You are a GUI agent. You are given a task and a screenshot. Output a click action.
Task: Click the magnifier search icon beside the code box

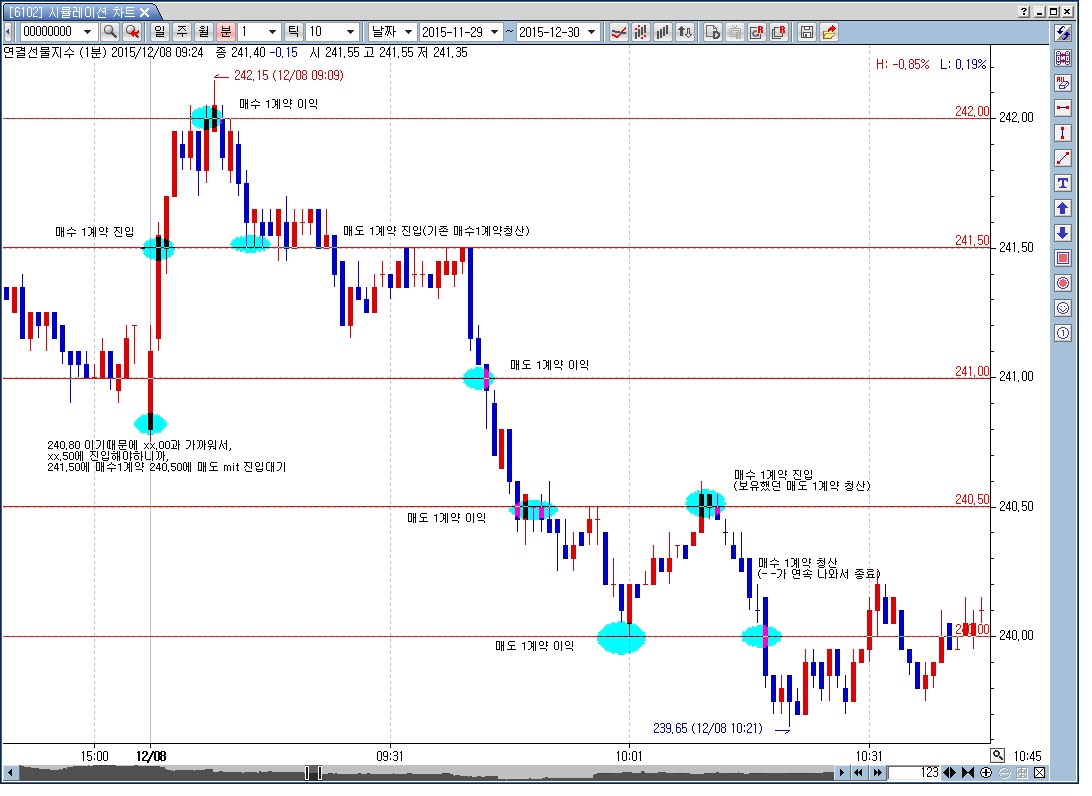click(110, 32)
